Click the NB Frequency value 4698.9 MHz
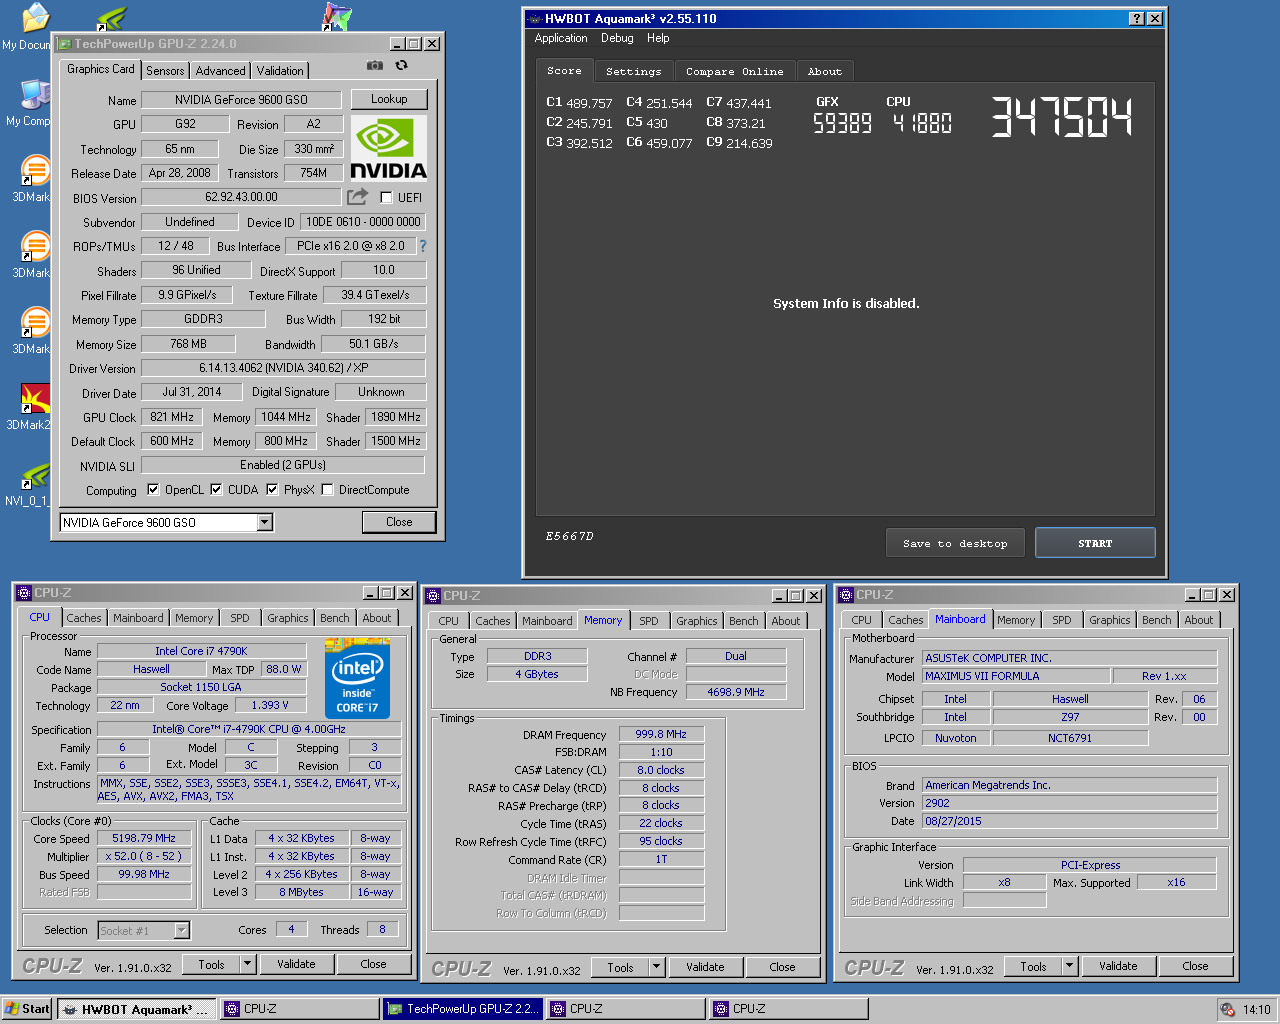Image resolution: width=1280 pixels, height=1024 pixels. [735, 692]
